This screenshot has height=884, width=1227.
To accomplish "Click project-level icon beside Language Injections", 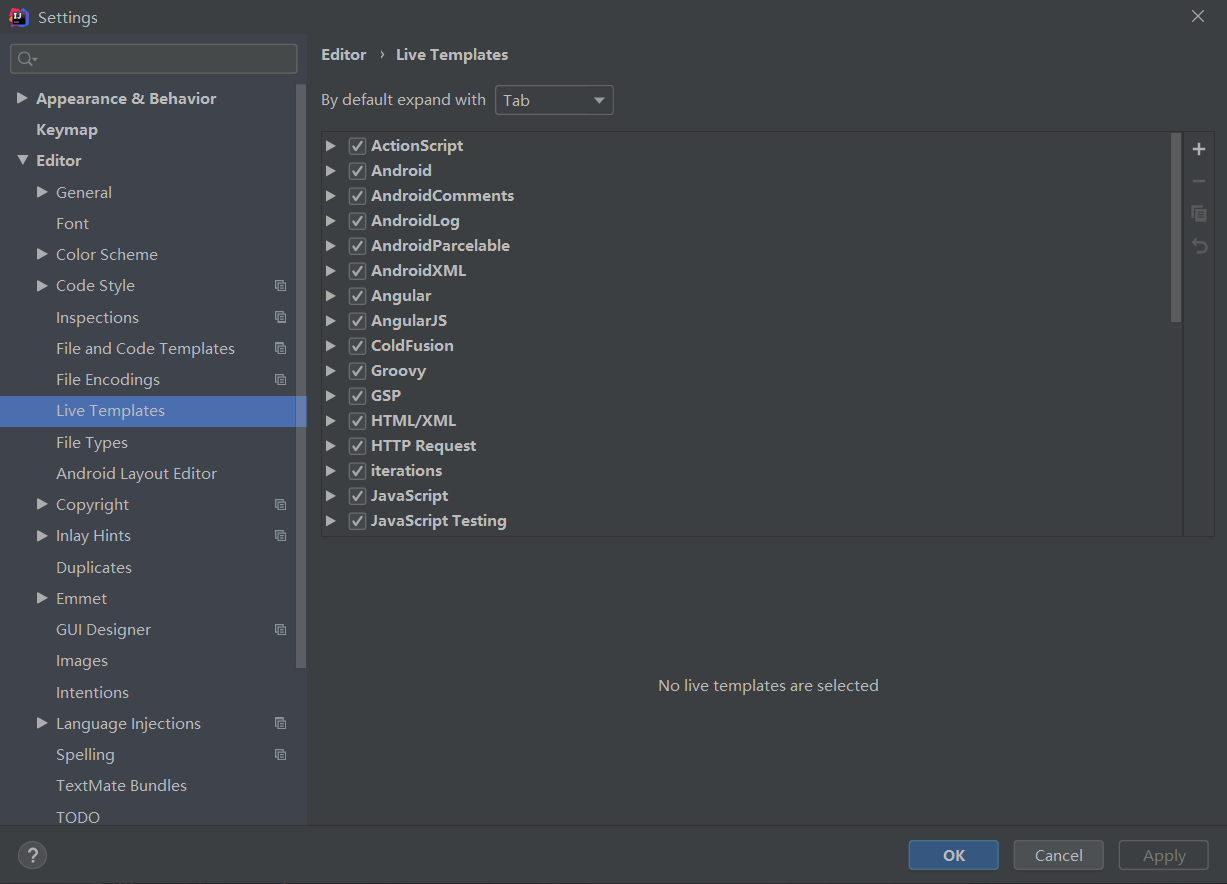I will point(280,723).
